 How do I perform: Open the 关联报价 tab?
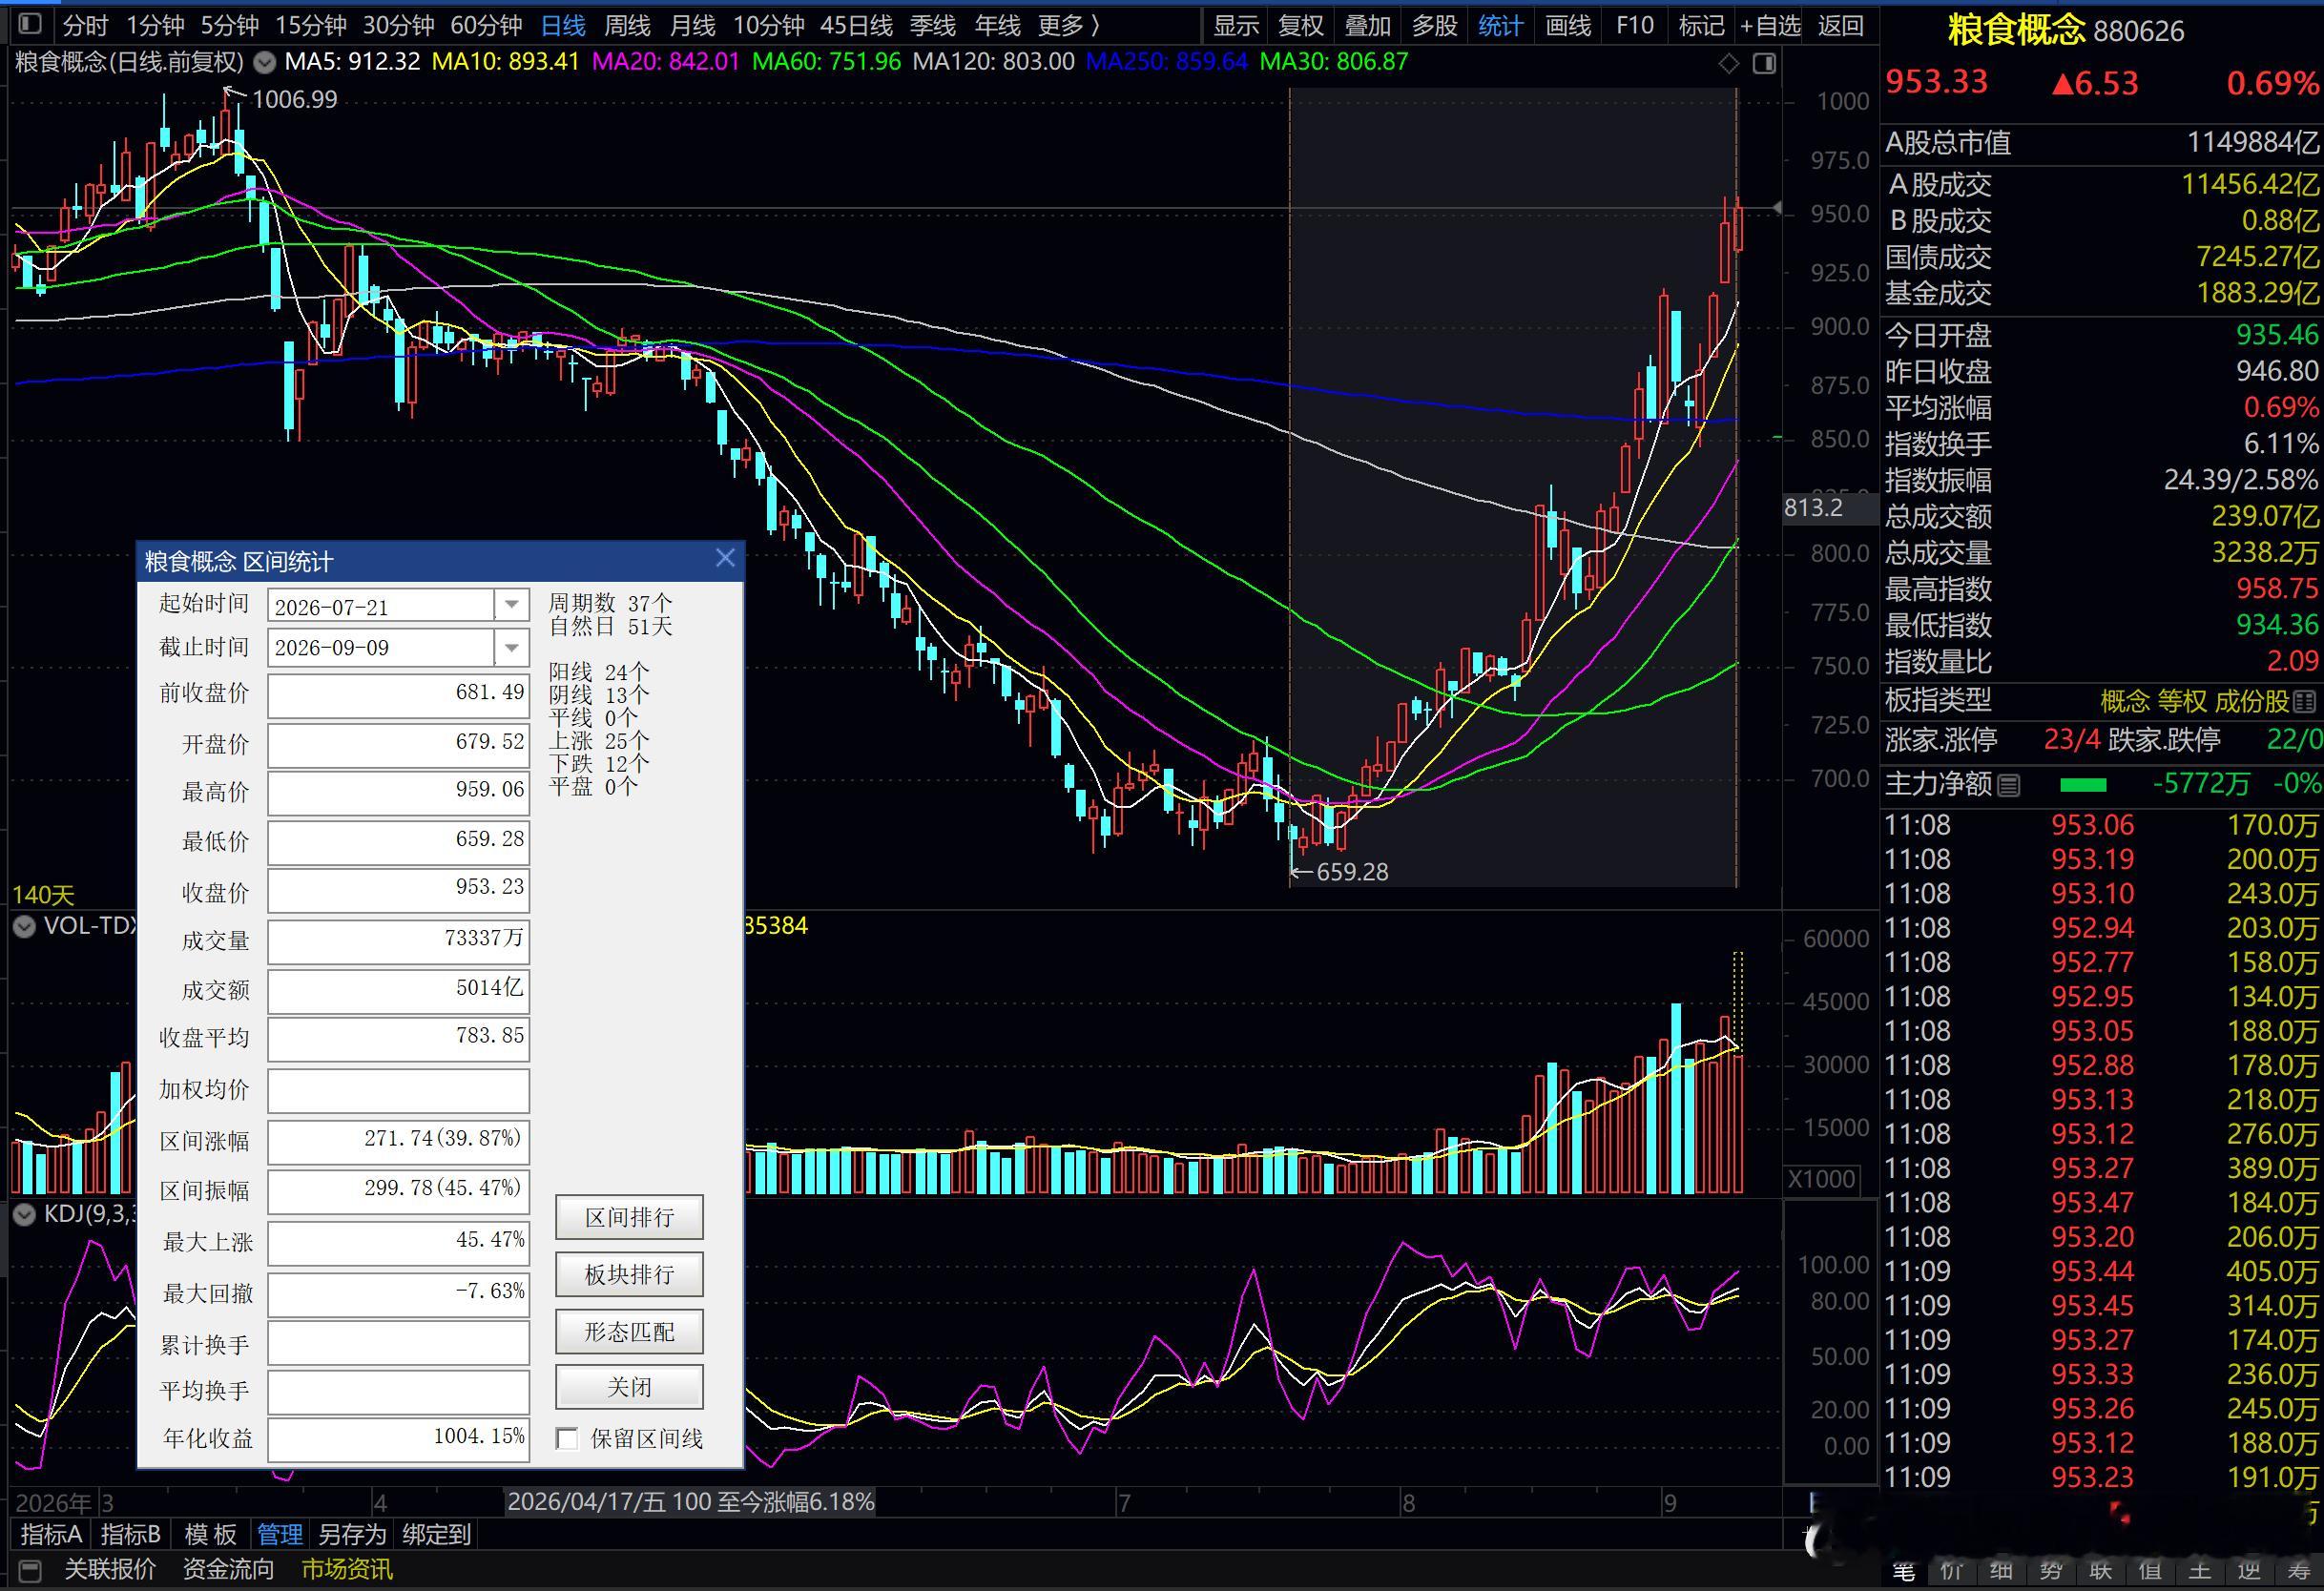(110, 1569)
